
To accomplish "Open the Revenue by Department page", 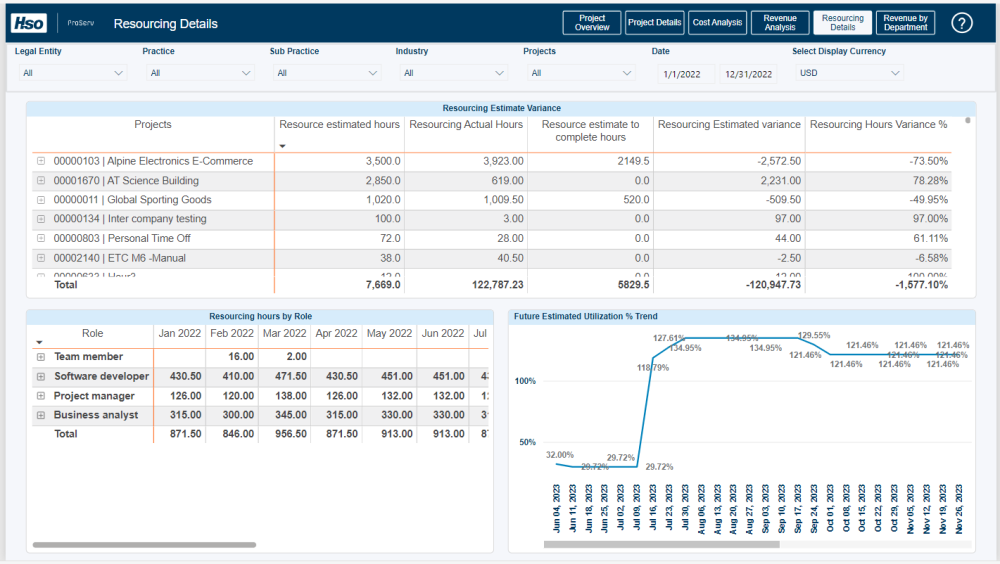I will pos(905,23).
